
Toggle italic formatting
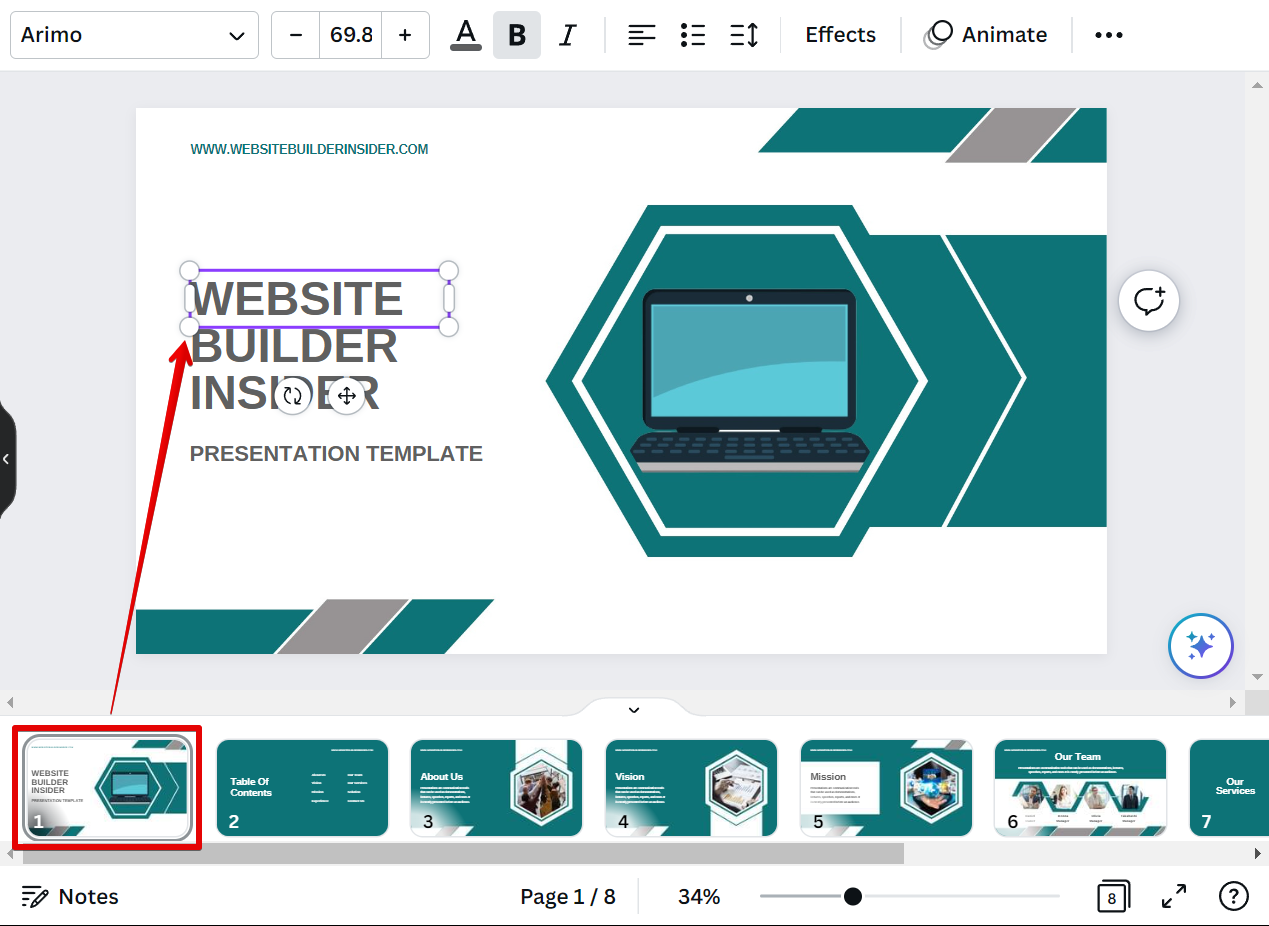click(568, 35)
